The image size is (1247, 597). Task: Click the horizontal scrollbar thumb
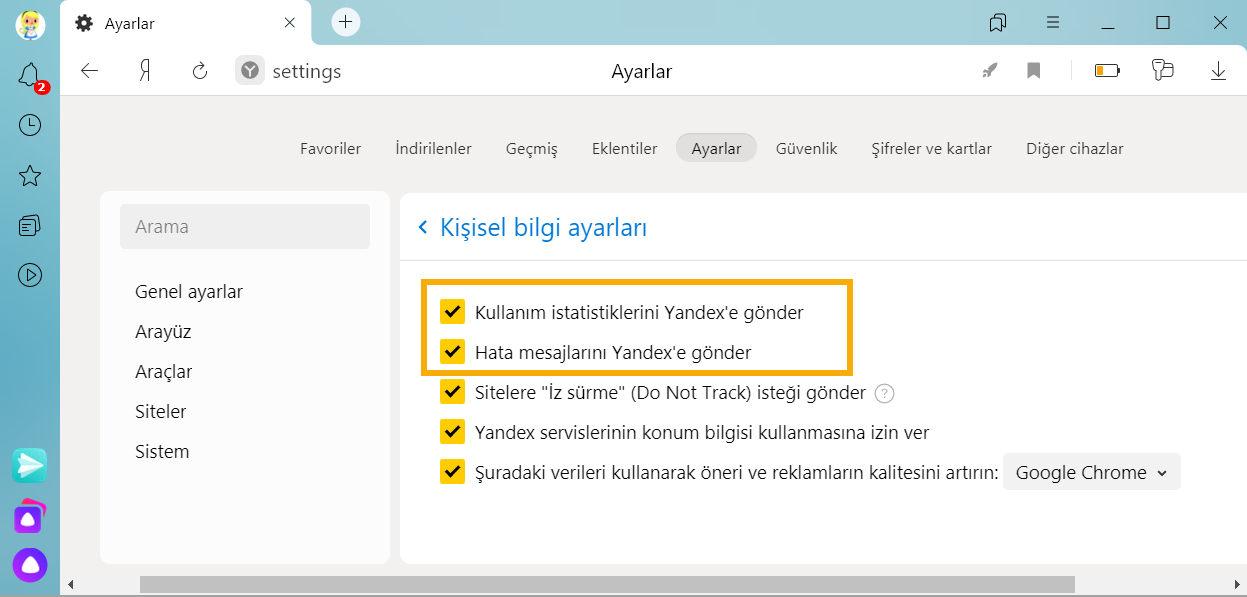[607, 584]
